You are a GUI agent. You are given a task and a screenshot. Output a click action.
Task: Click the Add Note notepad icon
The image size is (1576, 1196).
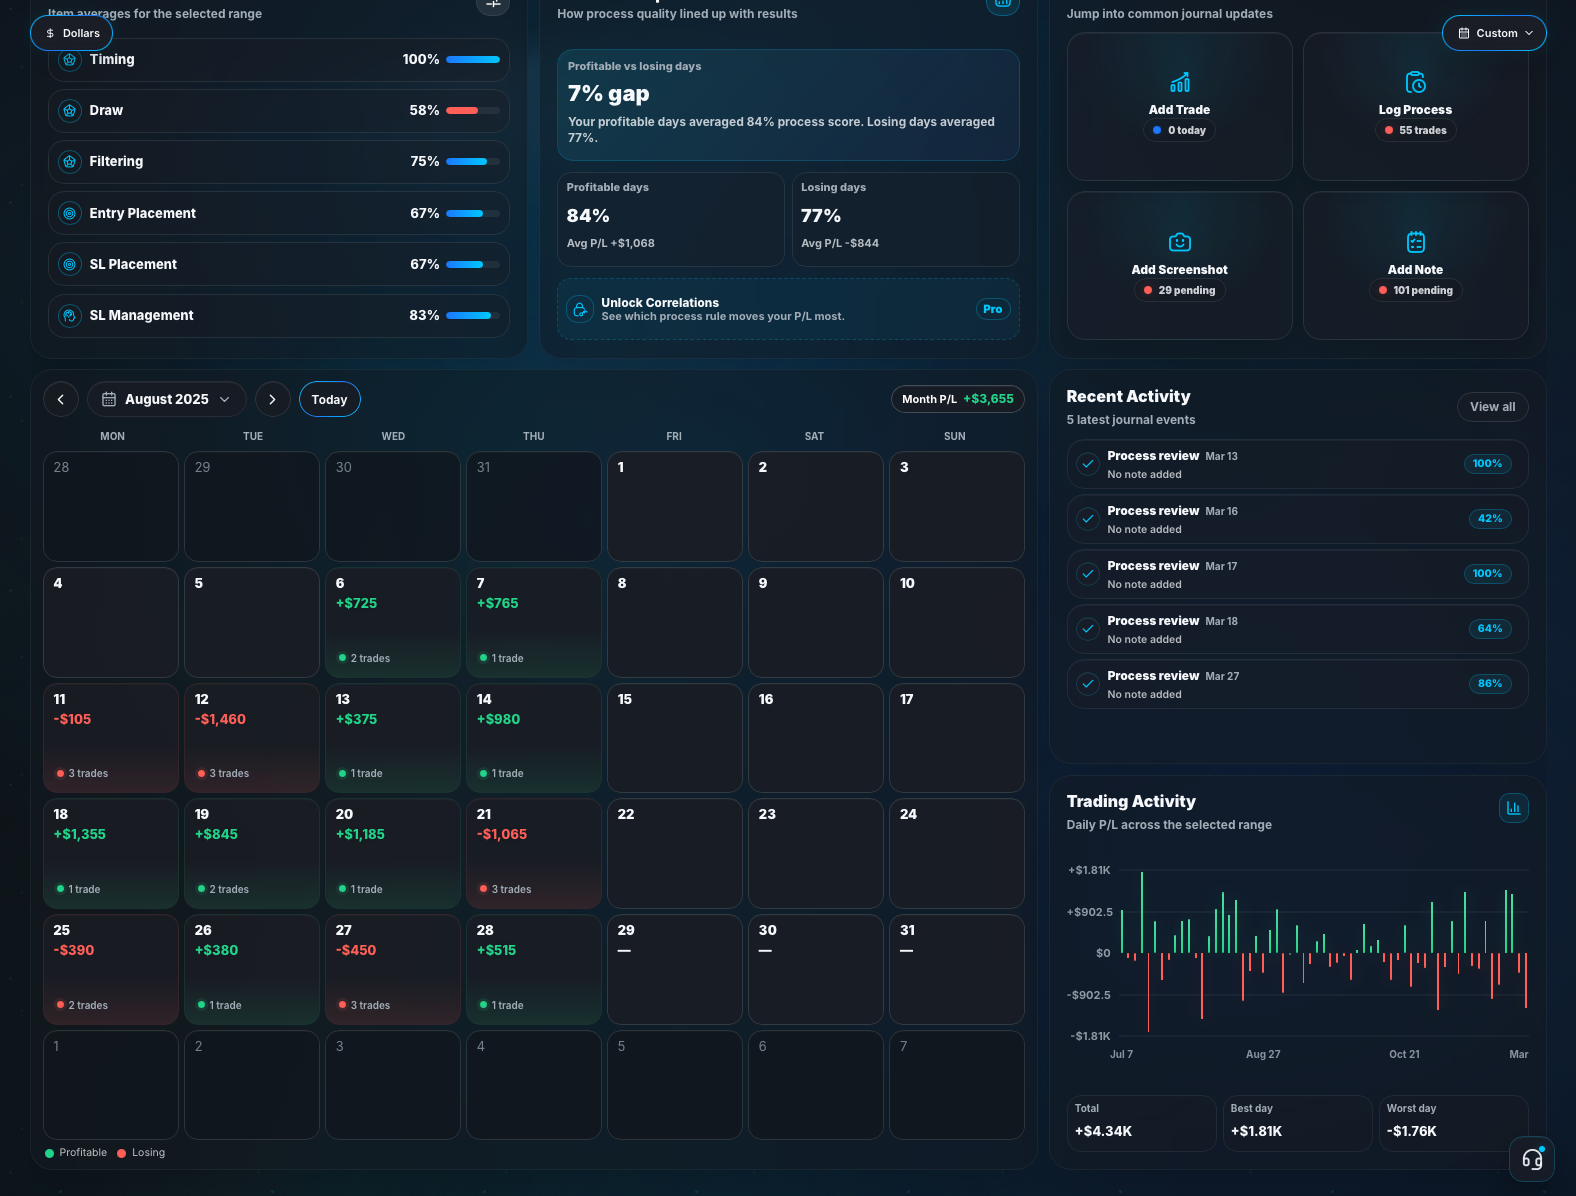tap(1416, 242)
